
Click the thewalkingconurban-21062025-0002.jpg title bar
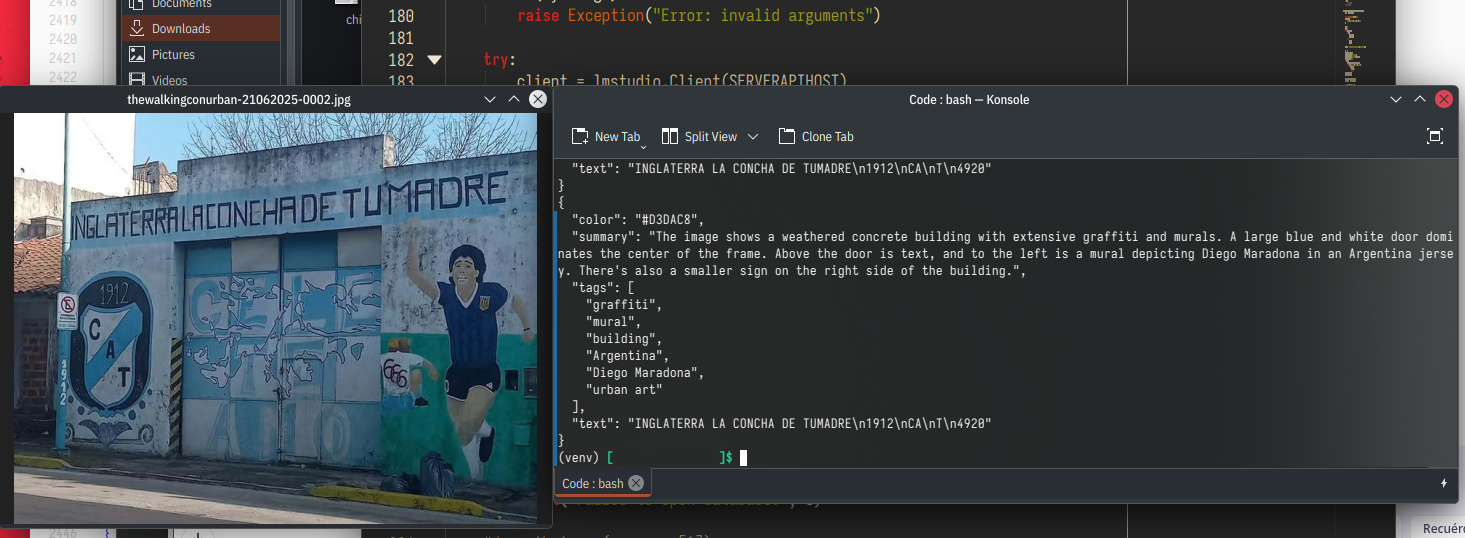coord(239,99)
